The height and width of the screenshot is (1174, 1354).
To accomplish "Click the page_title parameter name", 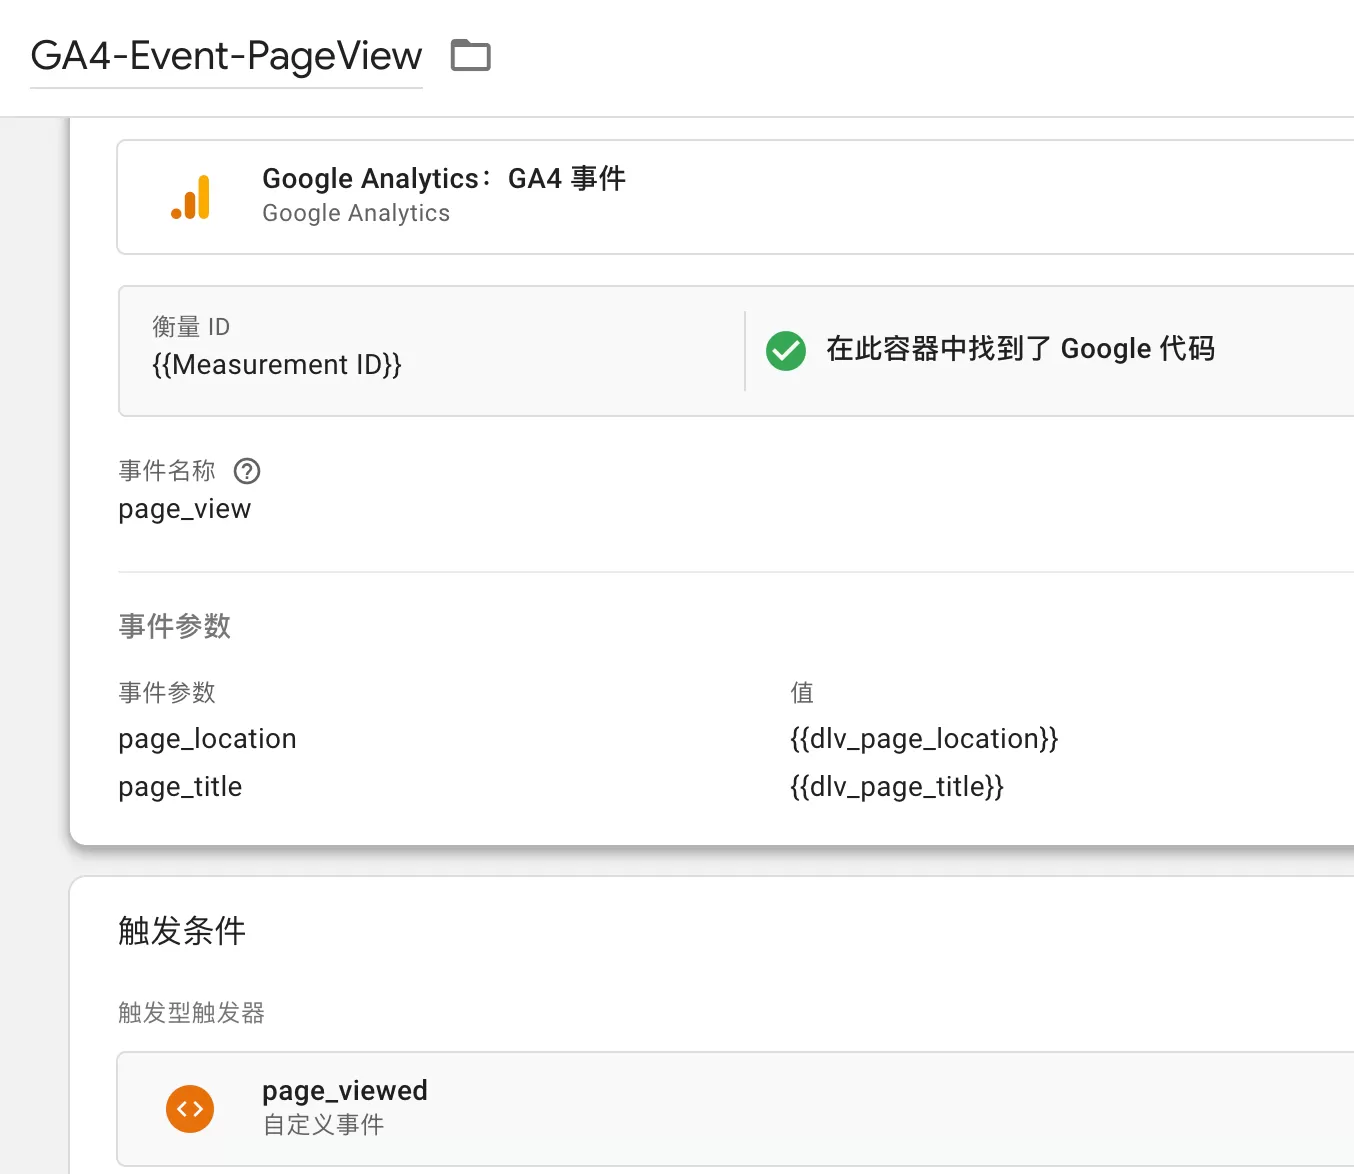I will tap(180, 787).
